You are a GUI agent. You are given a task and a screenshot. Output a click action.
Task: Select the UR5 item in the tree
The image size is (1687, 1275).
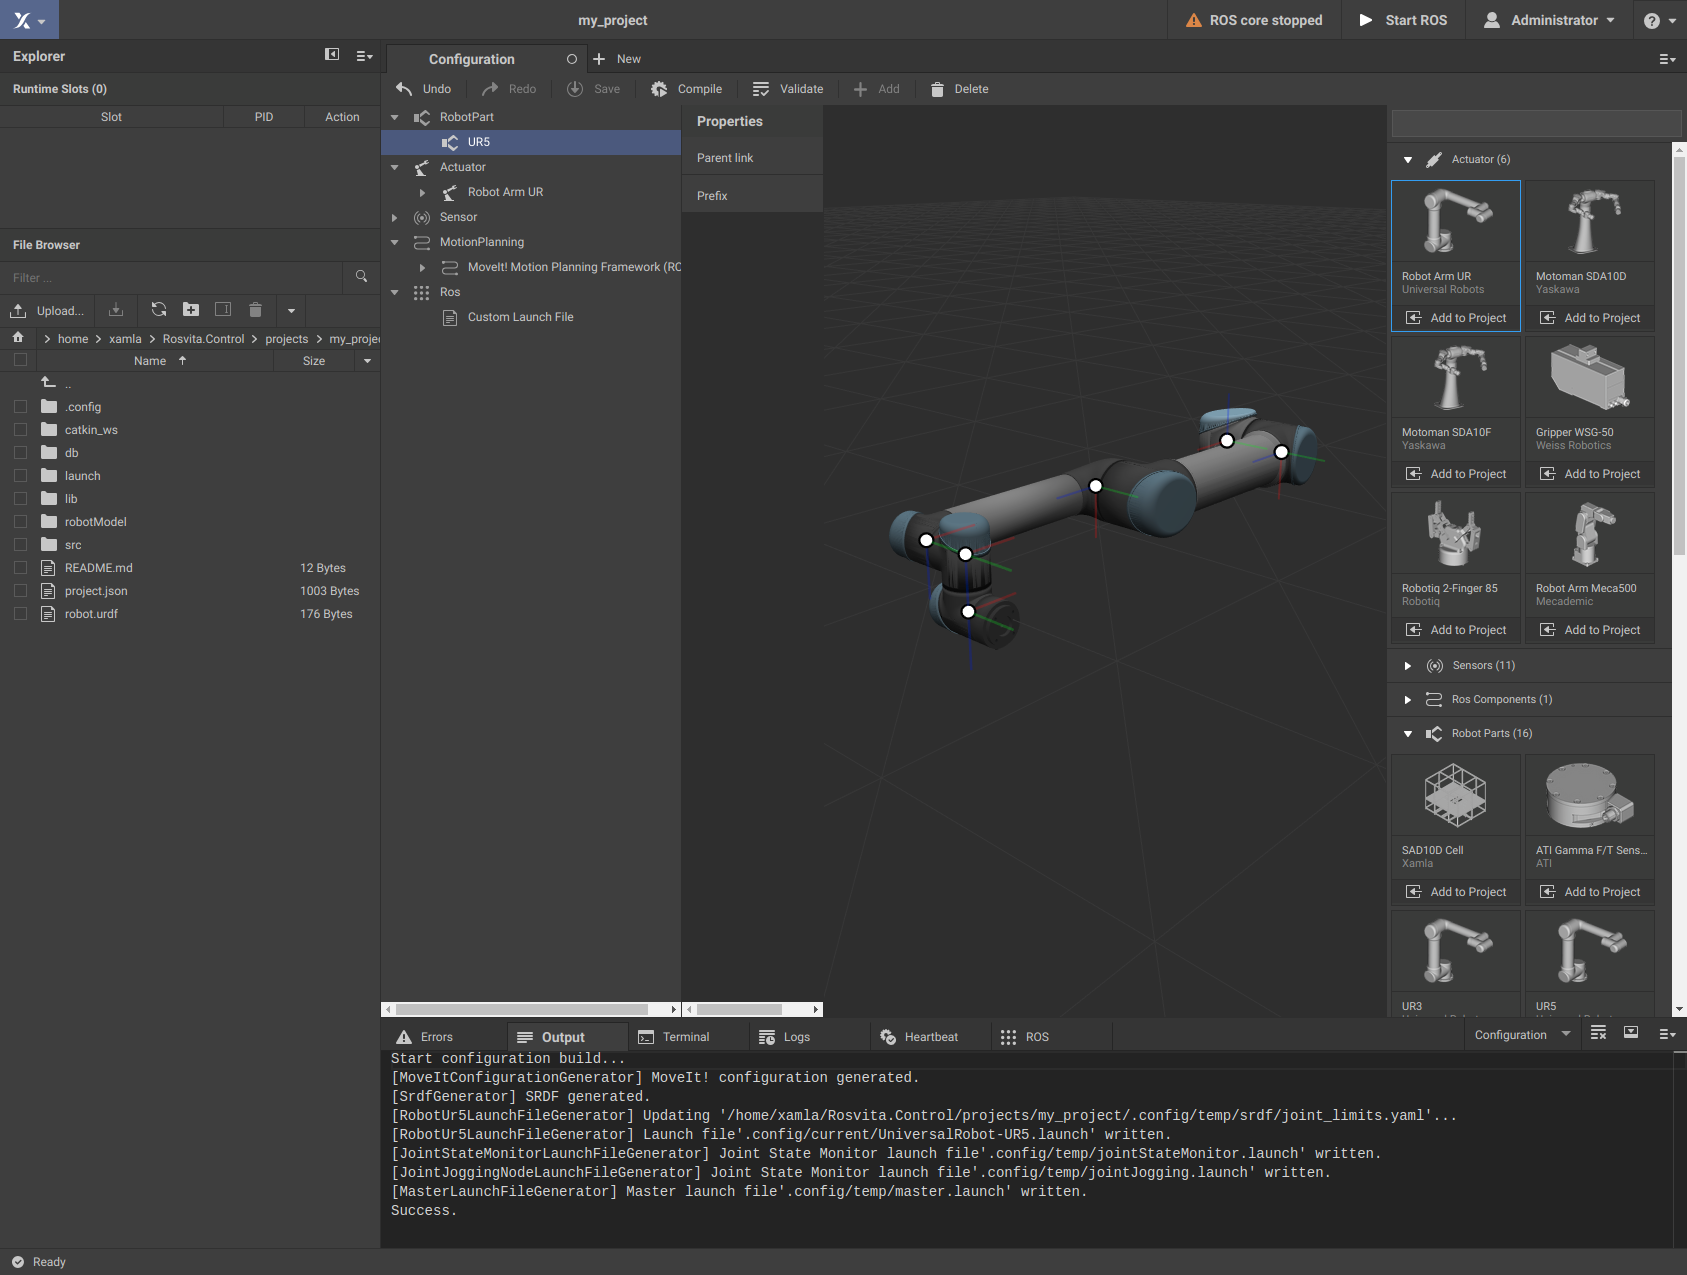531,142
